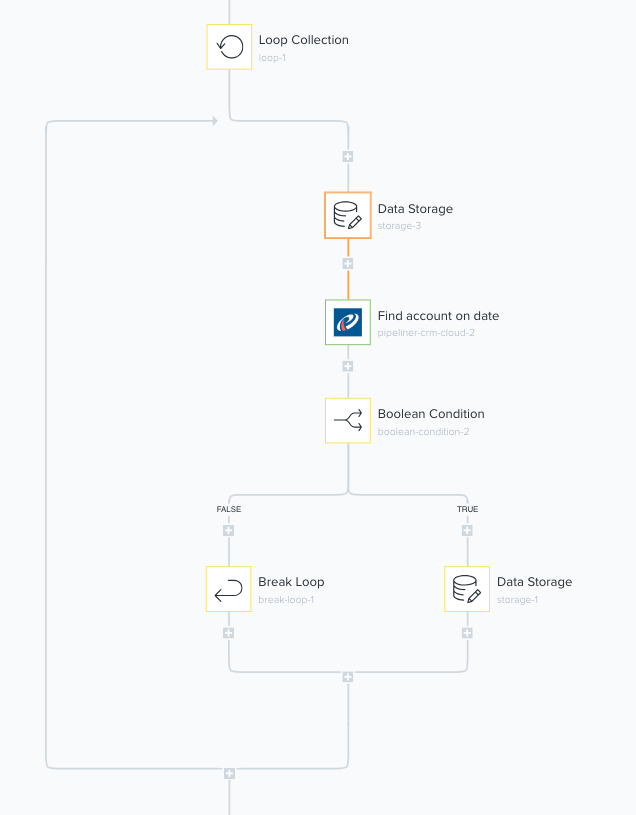Add step after the loop at bottom

pyautogui.click(x=229, y=773)
